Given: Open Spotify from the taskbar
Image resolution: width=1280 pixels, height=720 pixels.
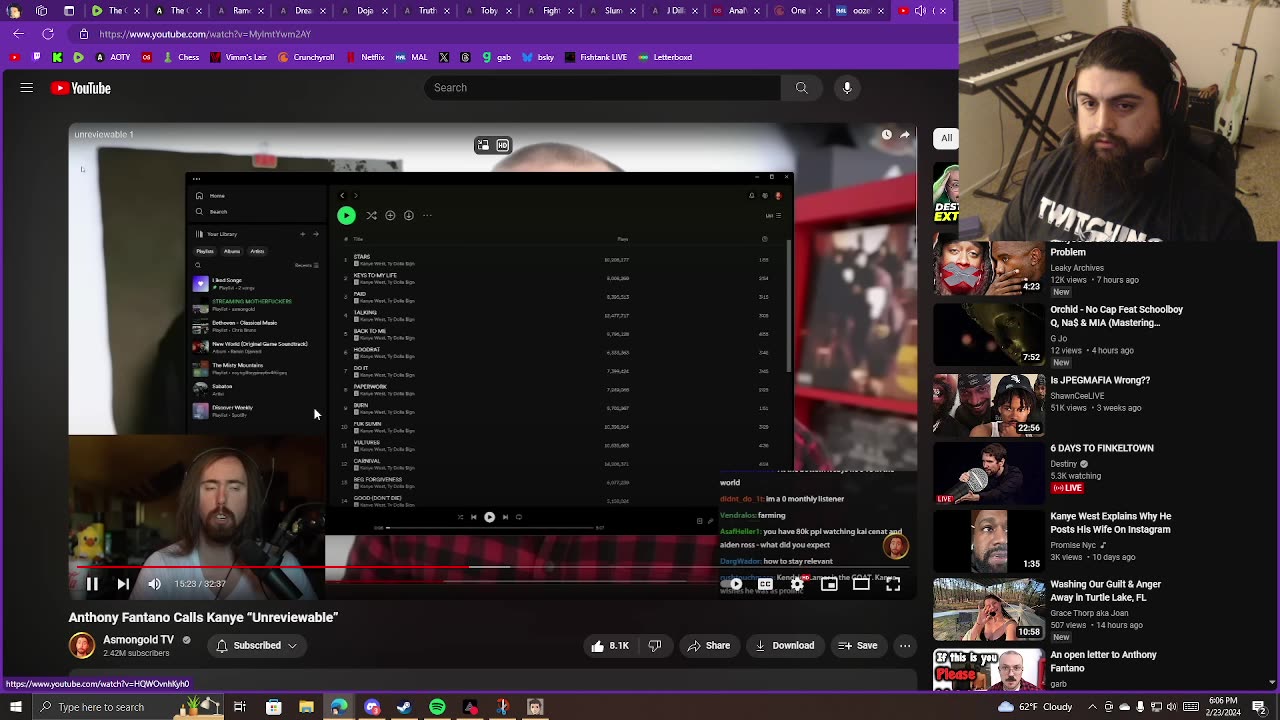Looking at the screenshot, I should pyautogui.click(x=437, y=707).
